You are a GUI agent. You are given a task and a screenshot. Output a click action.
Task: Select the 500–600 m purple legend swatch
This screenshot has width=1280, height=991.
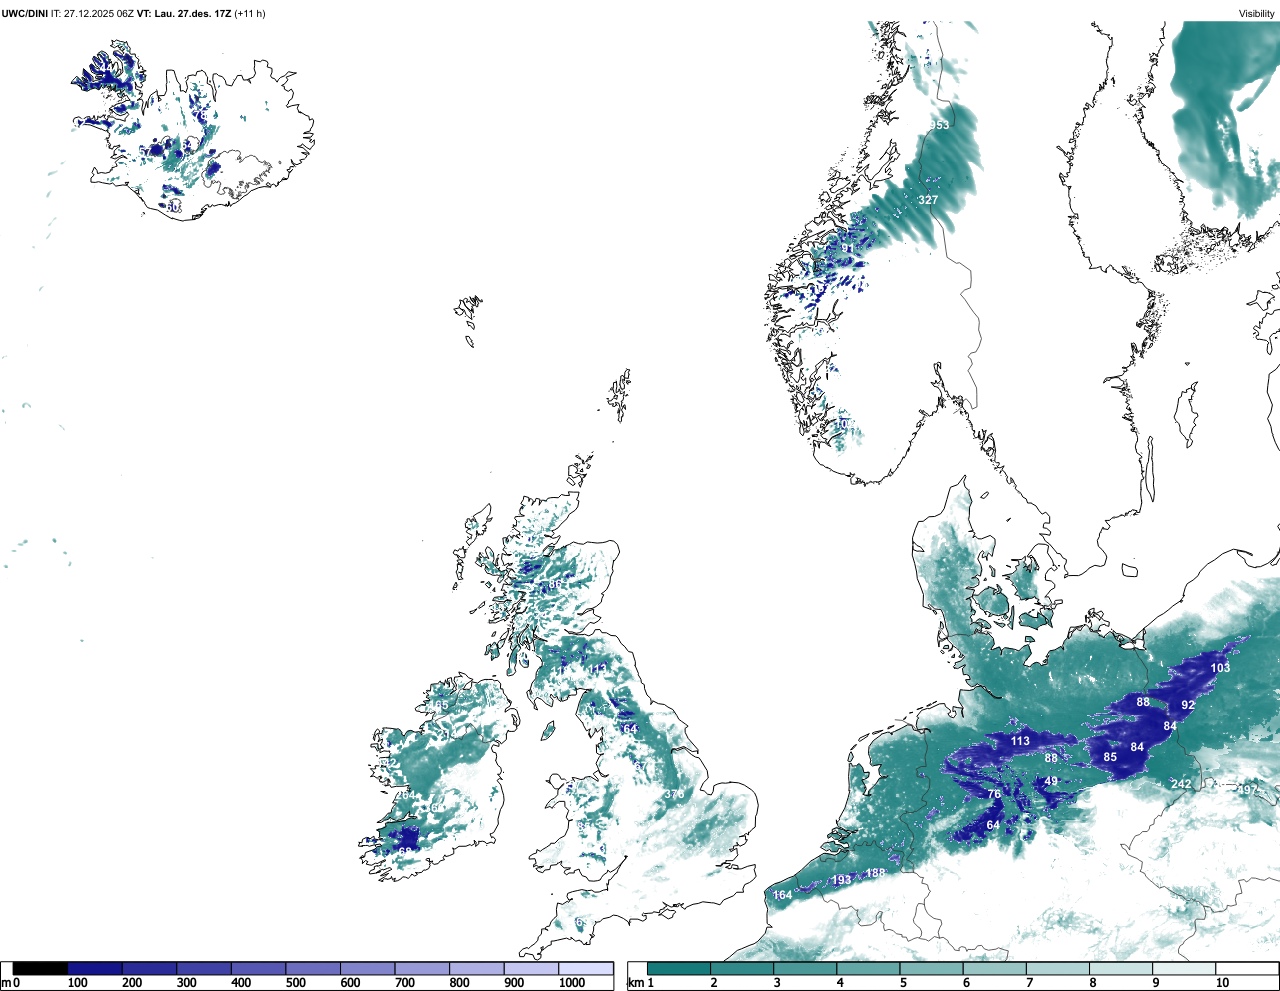click(313, 968)
